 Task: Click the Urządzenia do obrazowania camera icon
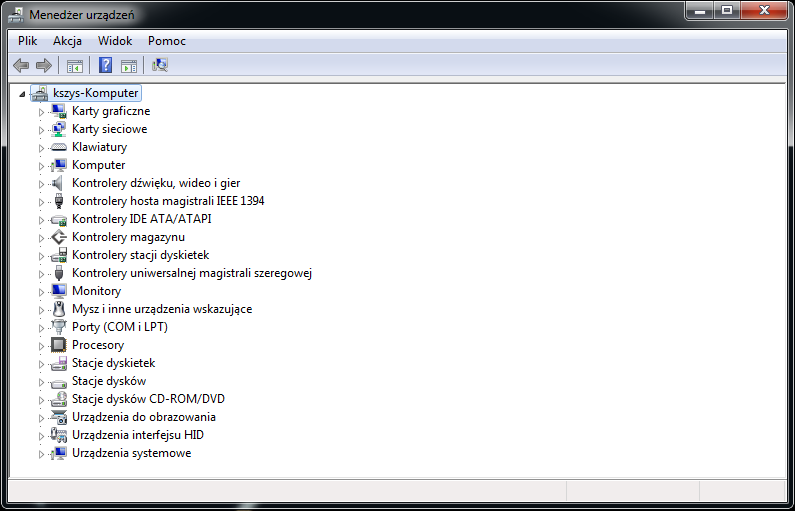coord(59,417)
